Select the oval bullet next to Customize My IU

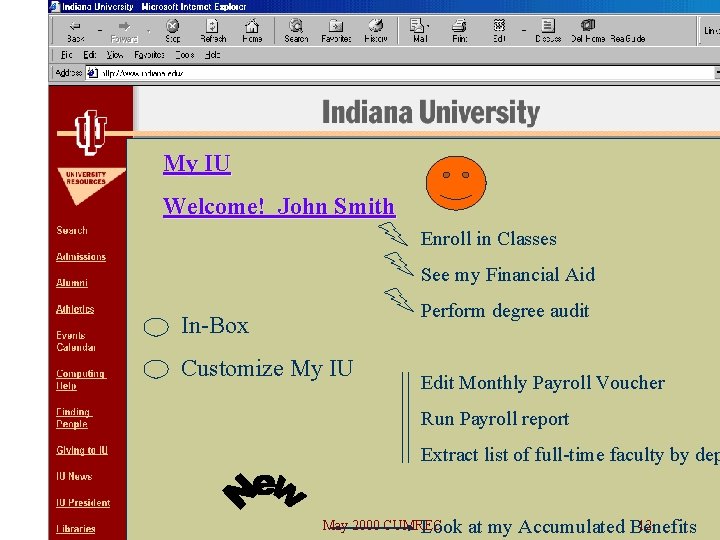pos(156,369)
